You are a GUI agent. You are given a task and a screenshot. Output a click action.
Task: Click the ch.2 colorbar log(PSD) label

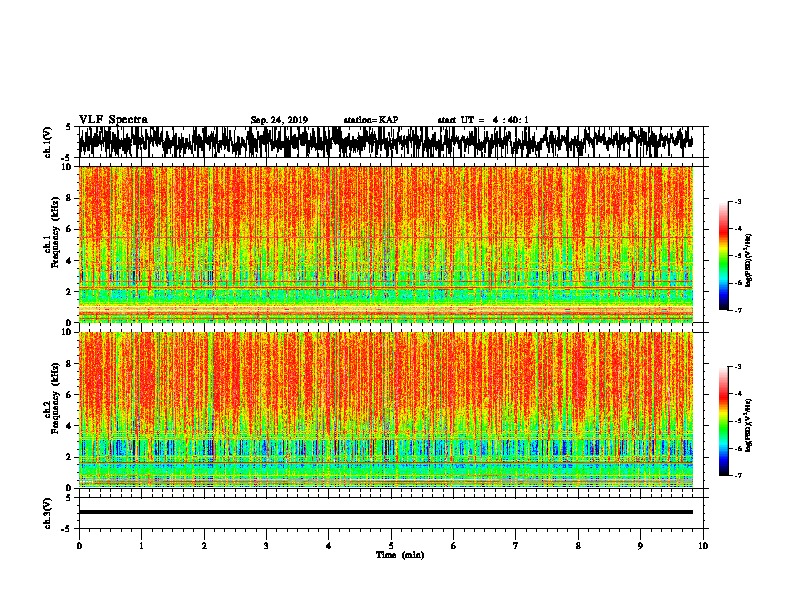748,425
